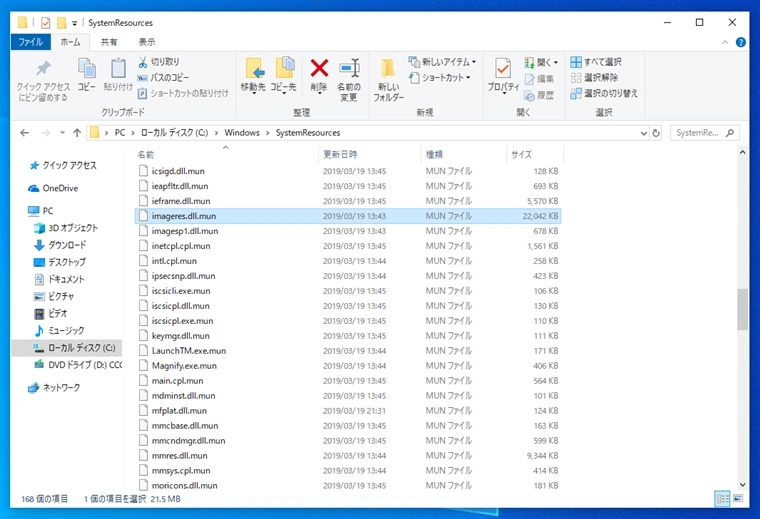
Task: Click the Copy (コピー) ribbon icon
Action: [x=87, y=75]
